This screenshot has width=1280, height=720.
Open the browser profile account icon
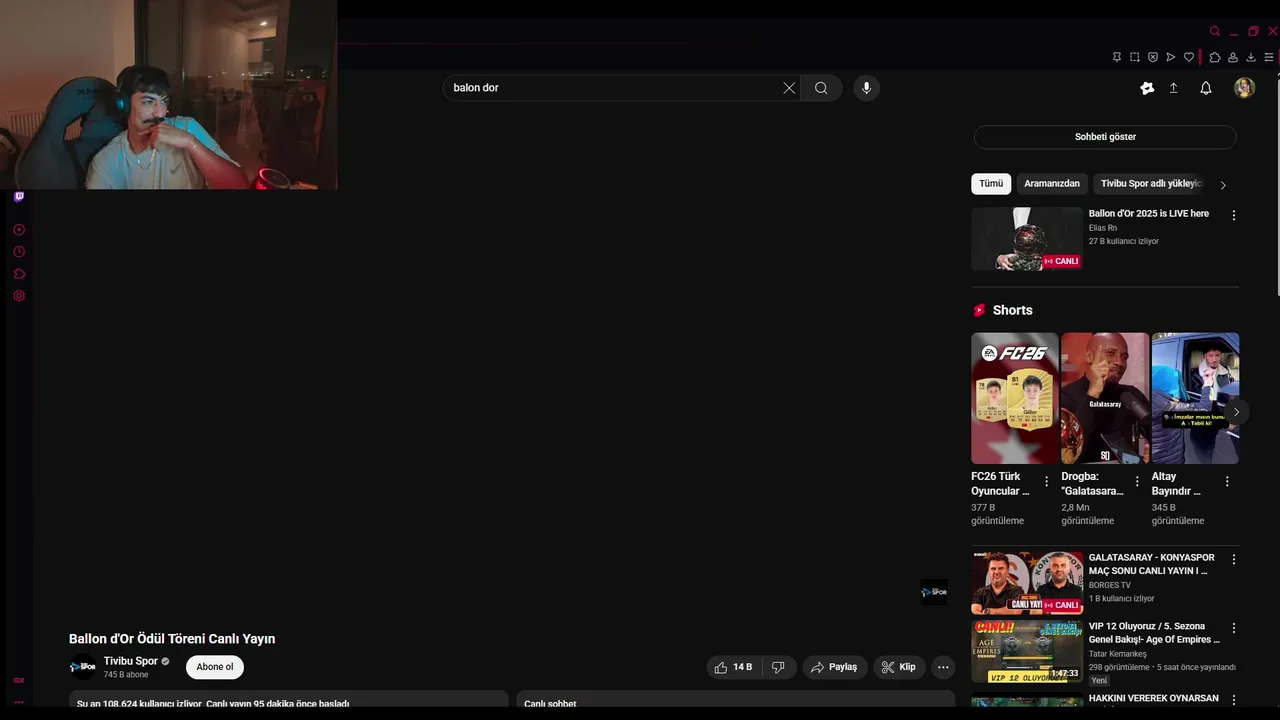coord(1233,57)
